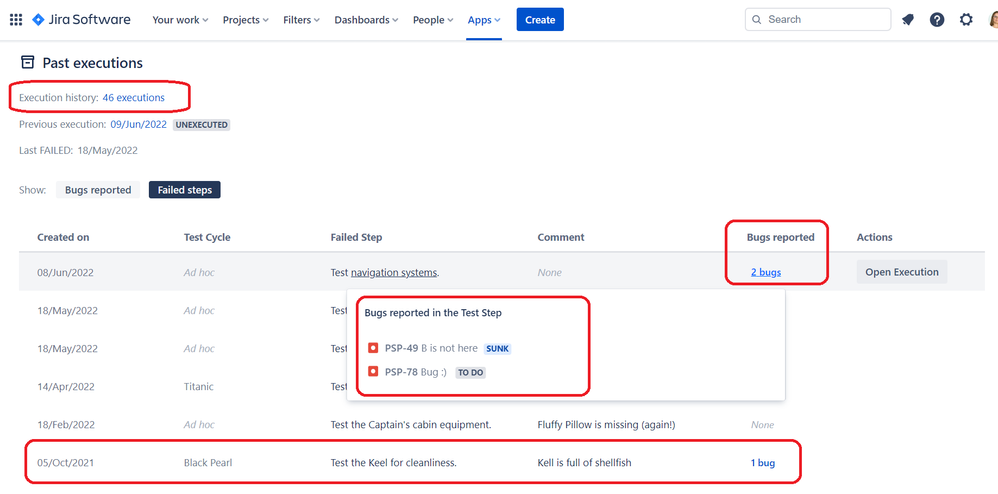Open the app switcher grid icon
The width and height of the screenshot is (998, 494).
pos(16,20)
